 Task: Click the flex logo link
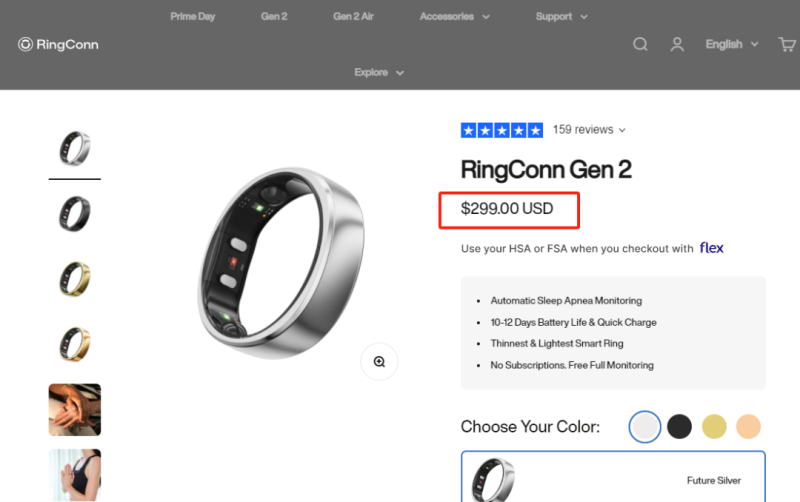coord(711,248)
